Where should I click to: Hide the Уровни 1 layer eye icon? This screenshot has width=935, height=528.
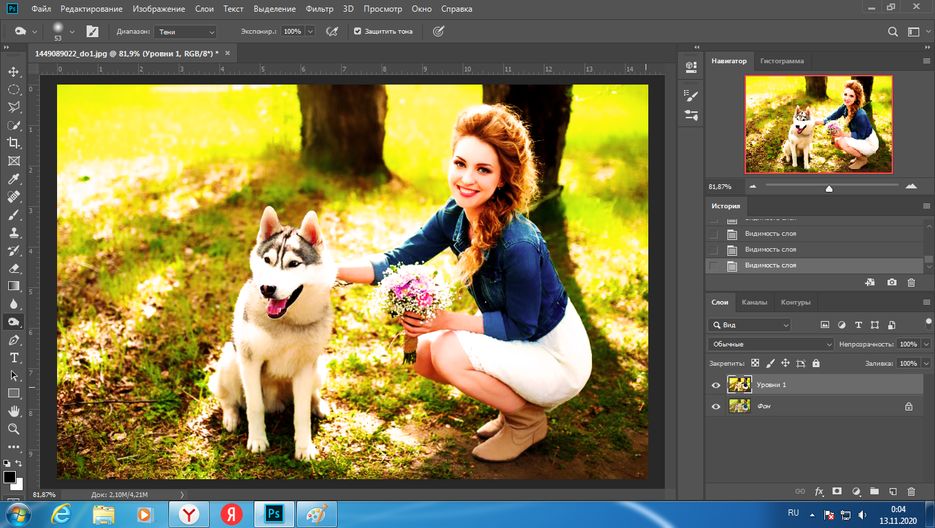pos(716,385)
